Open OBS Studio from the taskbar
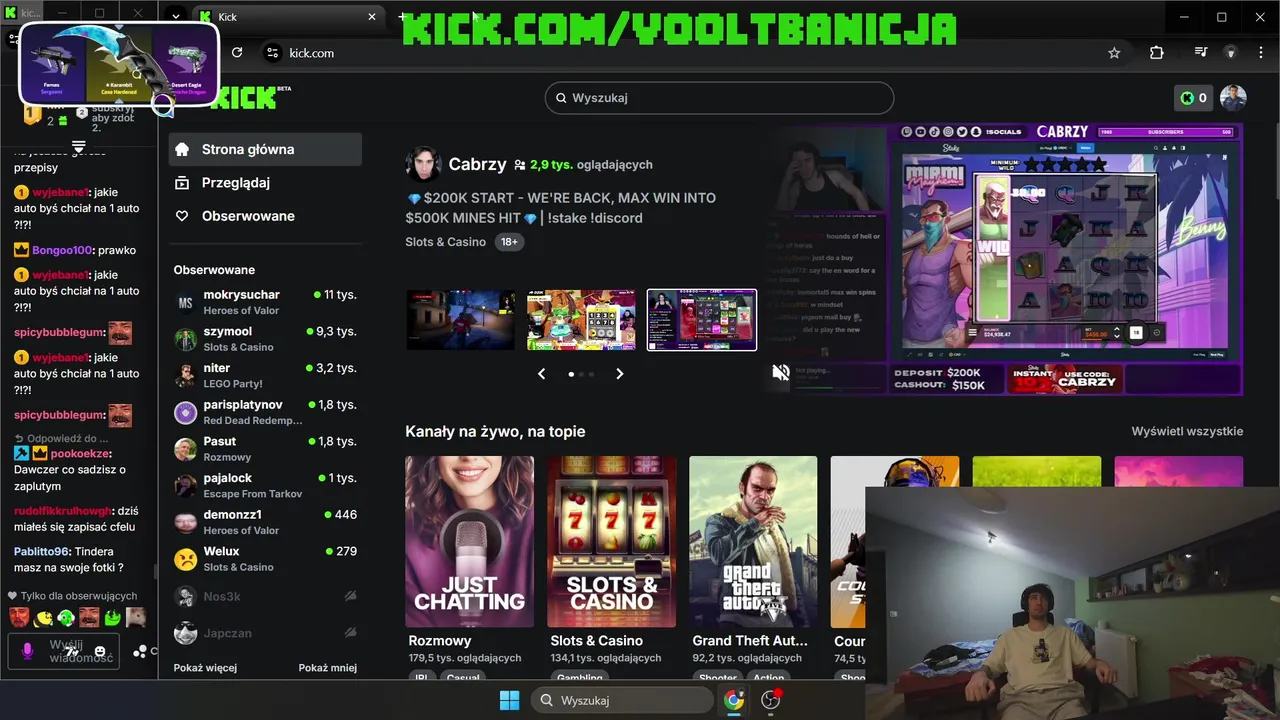 click(x=770, y=700)
